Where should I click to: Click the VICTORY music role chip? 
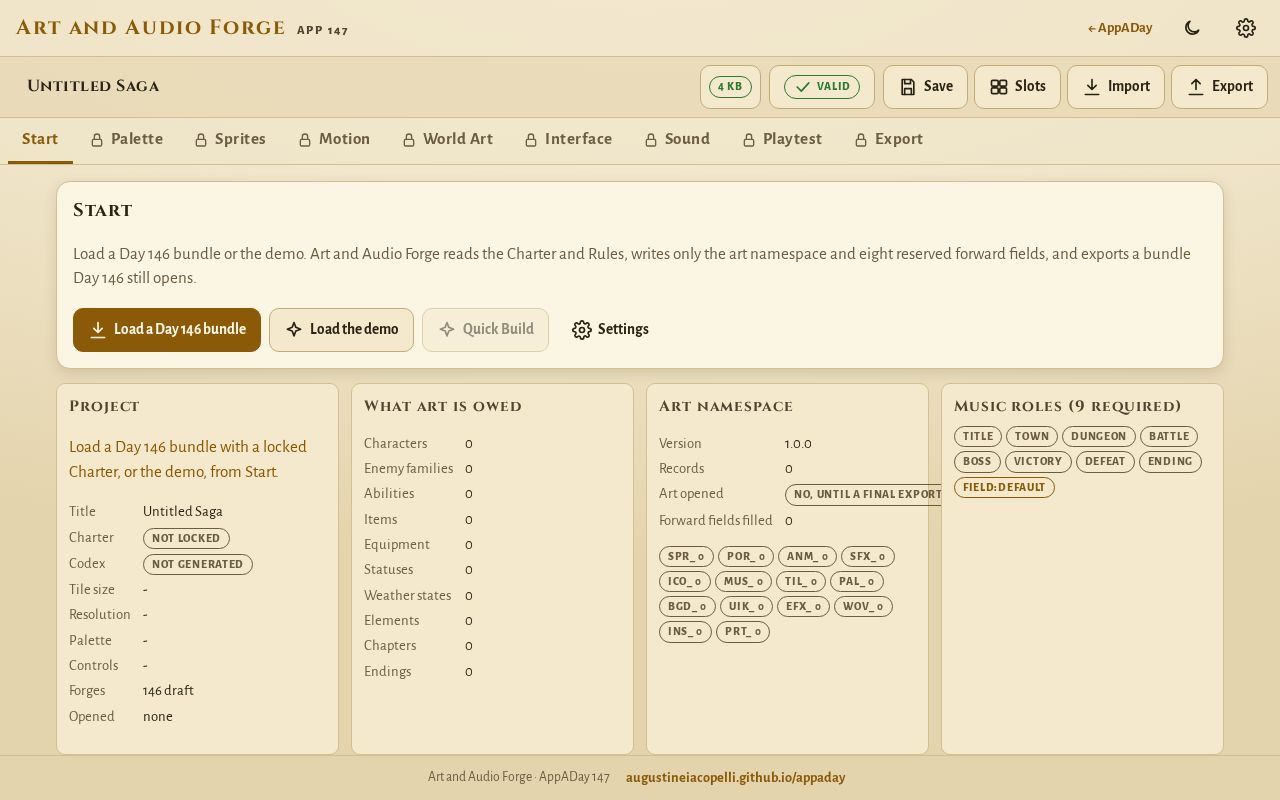click(x=1038, y=461)
